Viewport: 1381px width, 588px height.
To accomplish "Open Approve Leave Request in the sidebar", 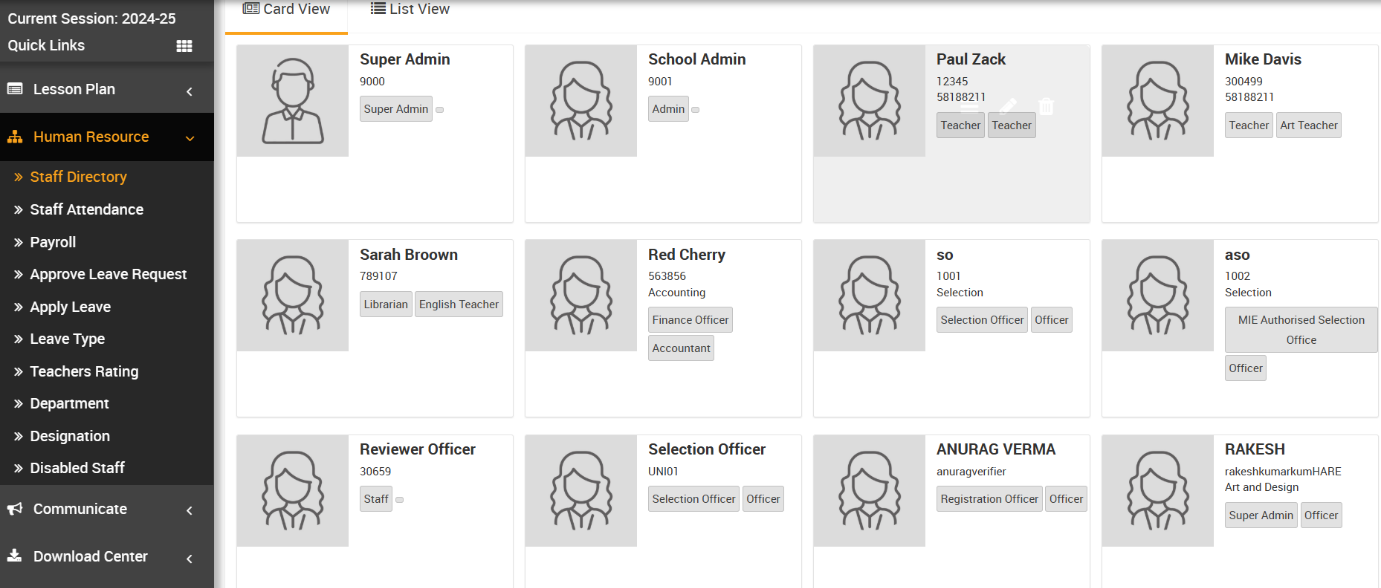I will pos(108,274).
